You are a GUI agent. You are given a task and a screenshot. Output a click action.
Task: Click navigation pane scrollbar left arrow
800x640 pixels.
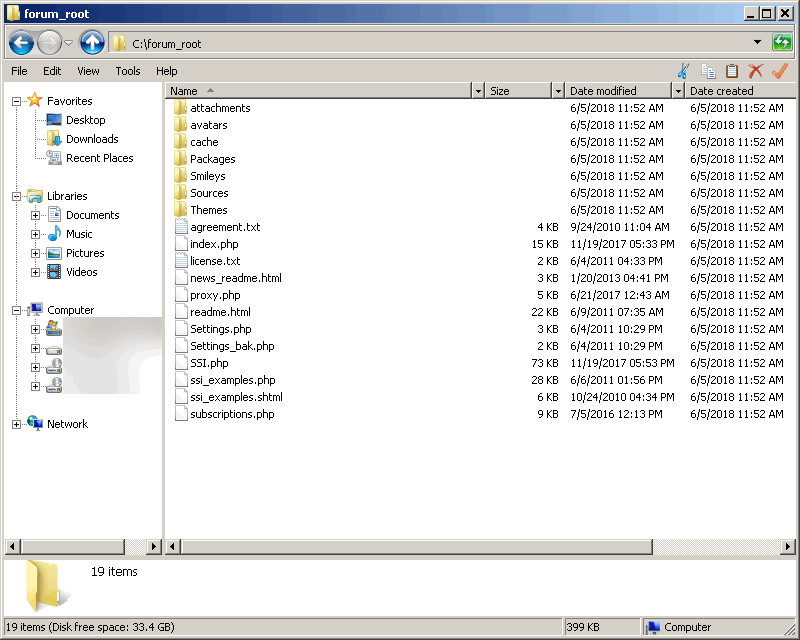click(12, 547)
